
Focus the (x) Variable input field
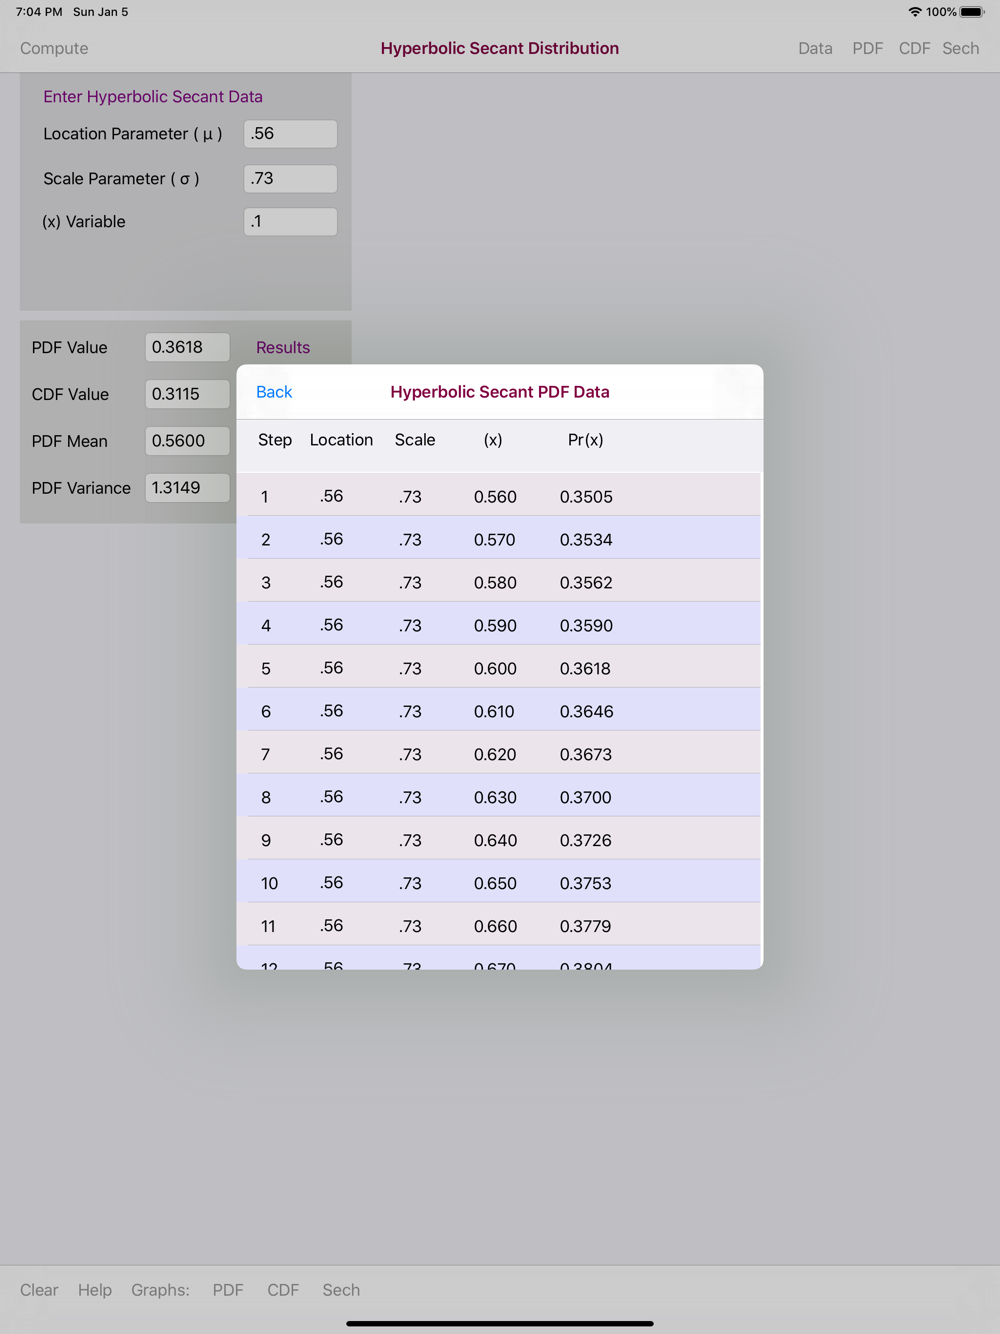(290, 222)
